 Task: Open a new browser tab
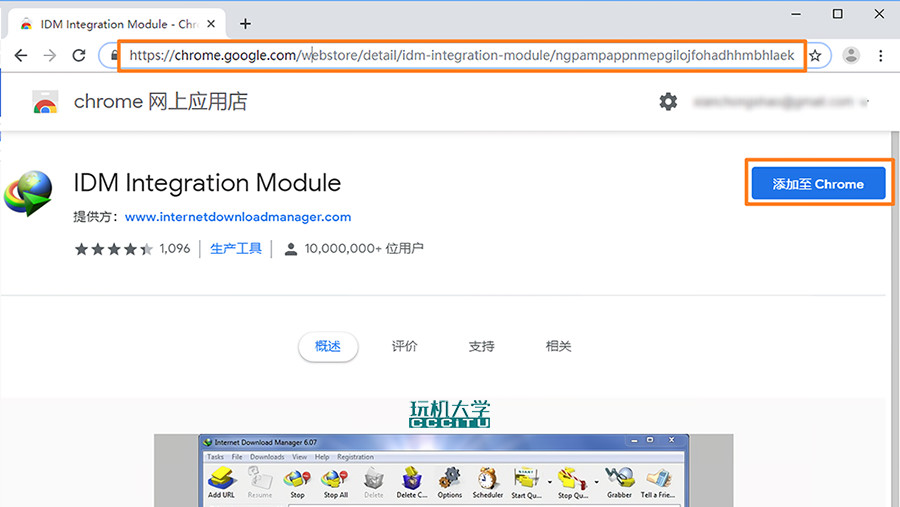(246, 23)
